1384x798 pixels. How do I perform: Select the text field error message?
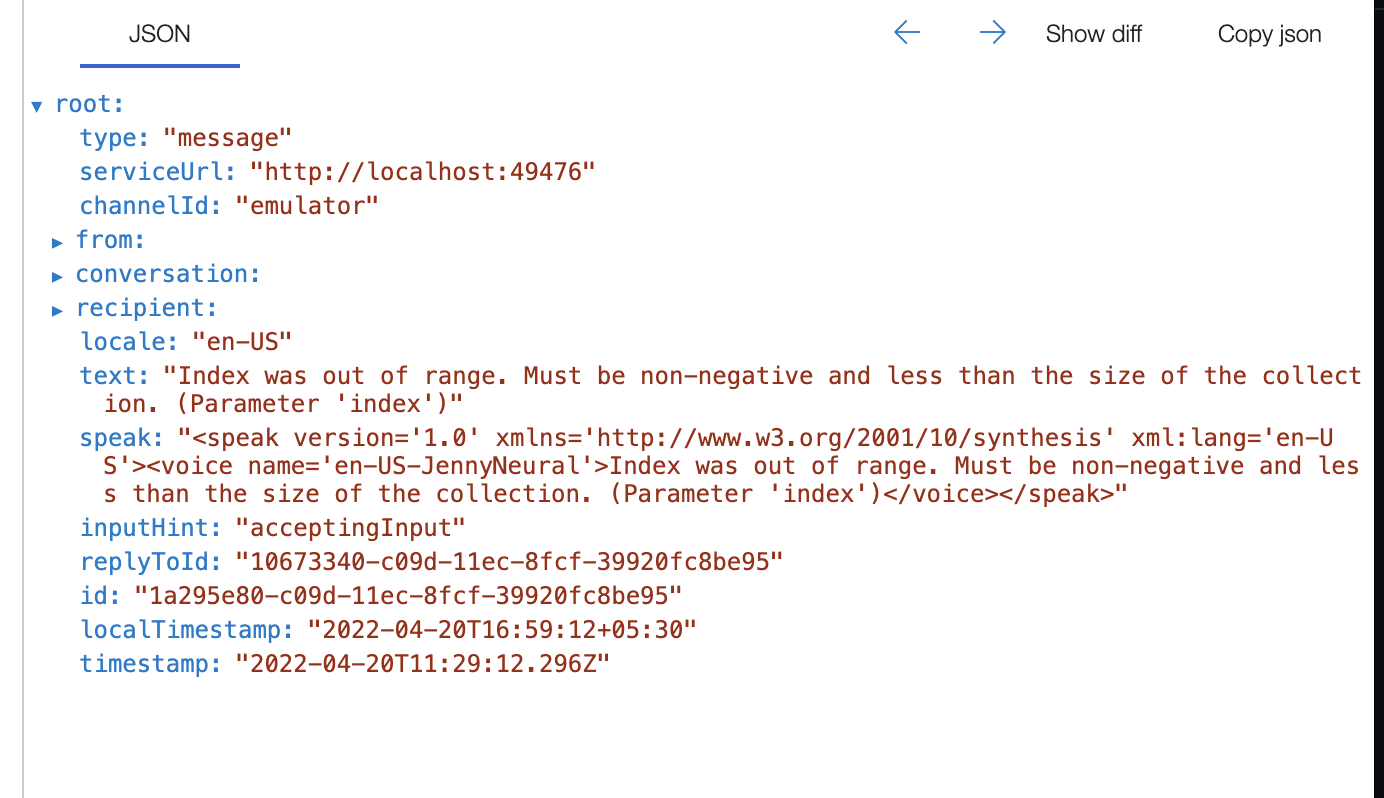tap(700, 375)
